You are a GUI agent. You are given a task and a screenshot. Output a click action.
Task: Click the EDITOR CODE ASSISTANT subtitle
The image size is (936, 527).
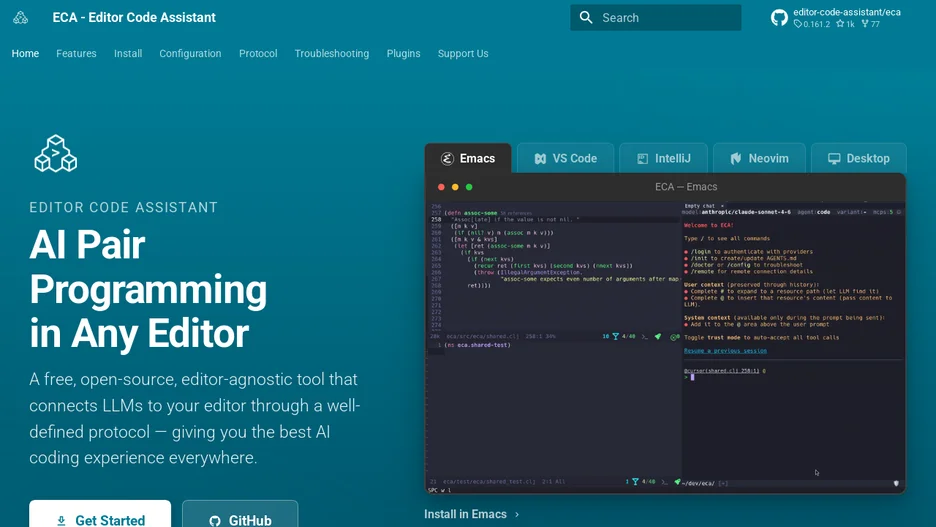coord(124,207)
